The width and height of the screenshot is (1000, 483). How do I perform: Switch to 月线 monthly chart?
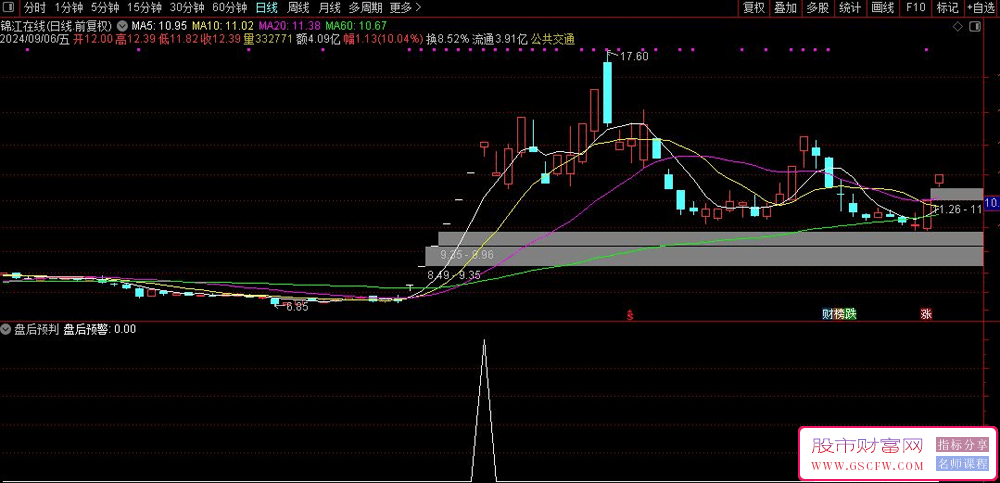point(329,8)
